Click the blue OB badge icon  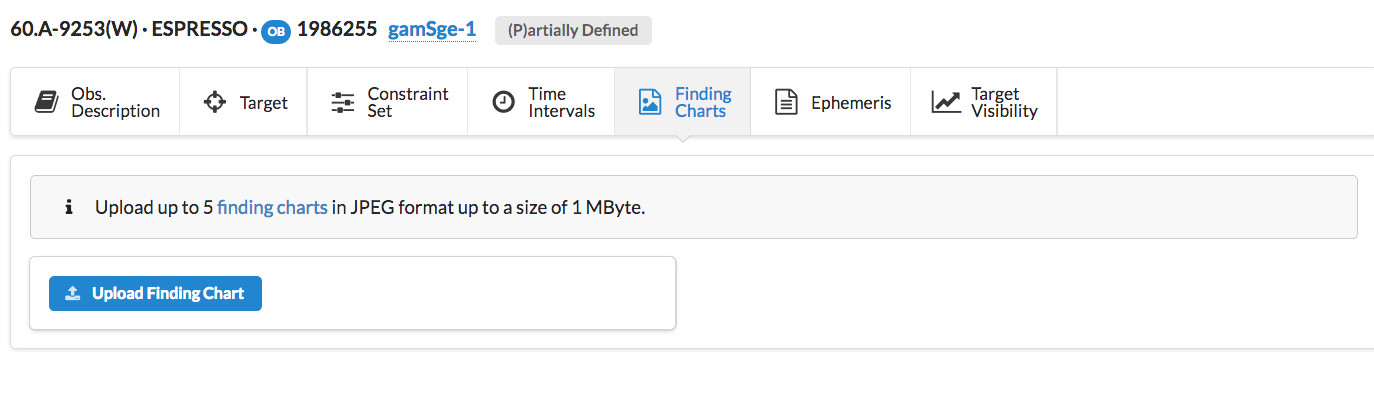tap(276, 31)
